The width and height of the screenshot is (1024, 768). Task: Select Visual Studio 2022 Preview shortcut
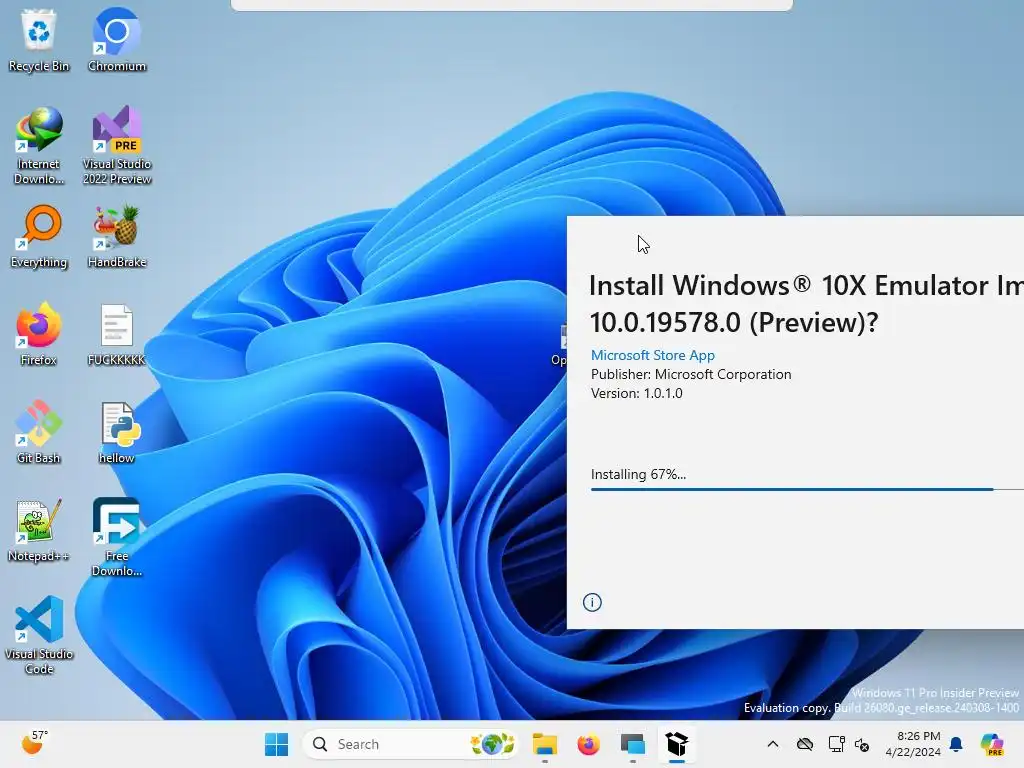117,146
